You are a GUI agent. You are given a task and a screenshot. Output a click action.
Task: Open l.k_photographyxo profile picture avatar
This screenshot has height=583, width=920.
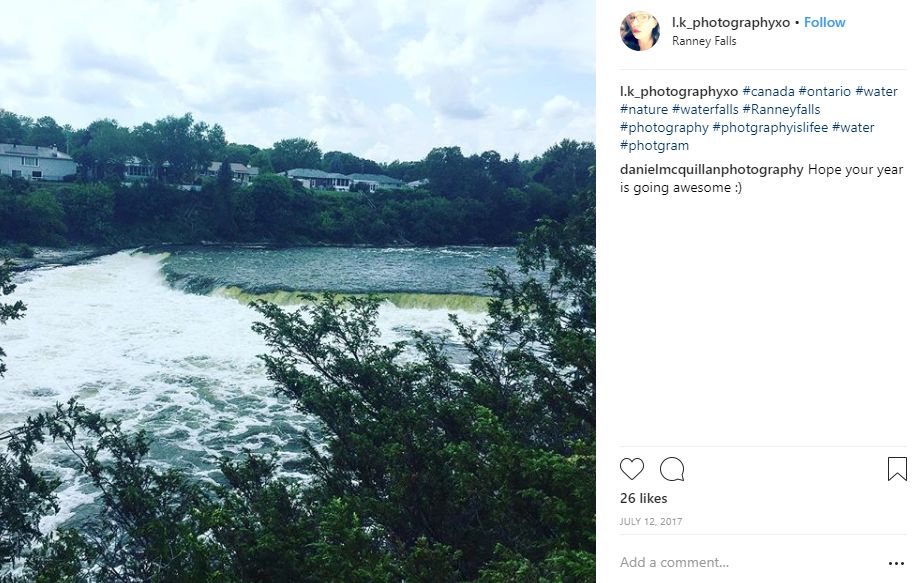(x=640, y=31)
